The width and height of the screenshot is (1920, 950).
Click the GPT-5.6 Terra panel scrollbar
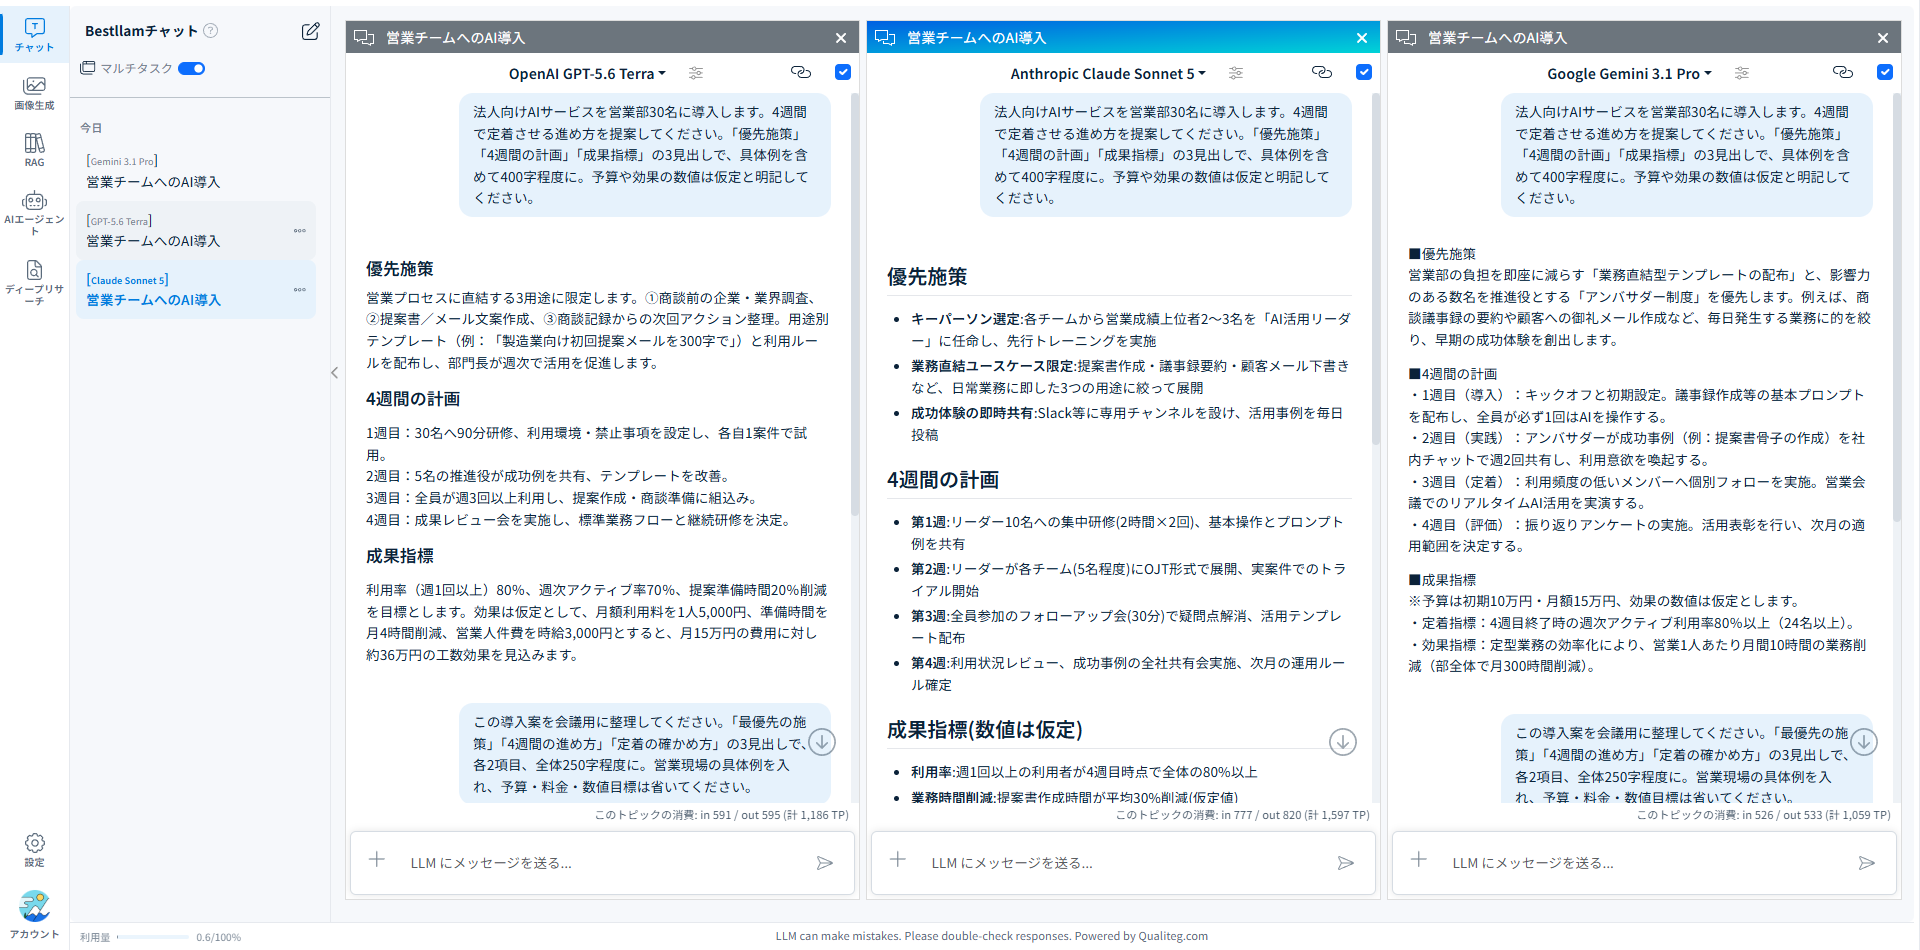tap(855, 305)
